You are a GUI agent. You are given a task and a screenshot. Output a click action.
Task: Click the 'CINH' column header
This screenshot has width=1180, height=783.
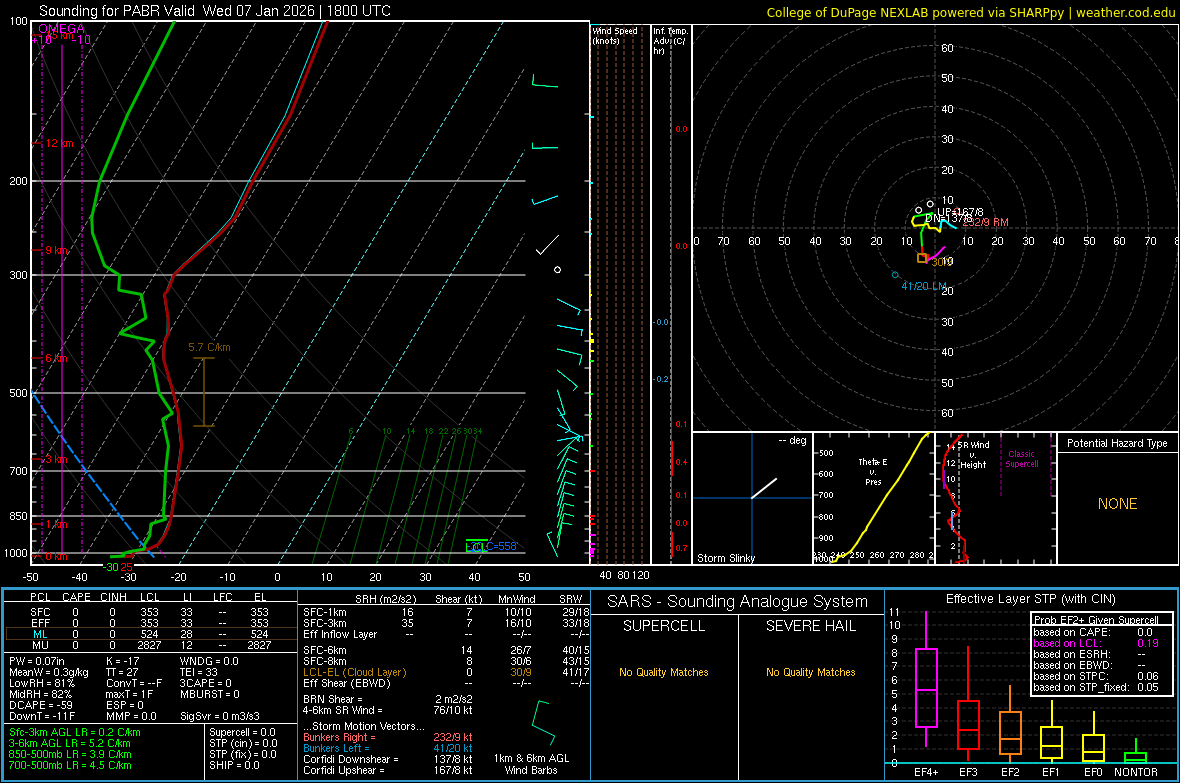coord(113,597)
